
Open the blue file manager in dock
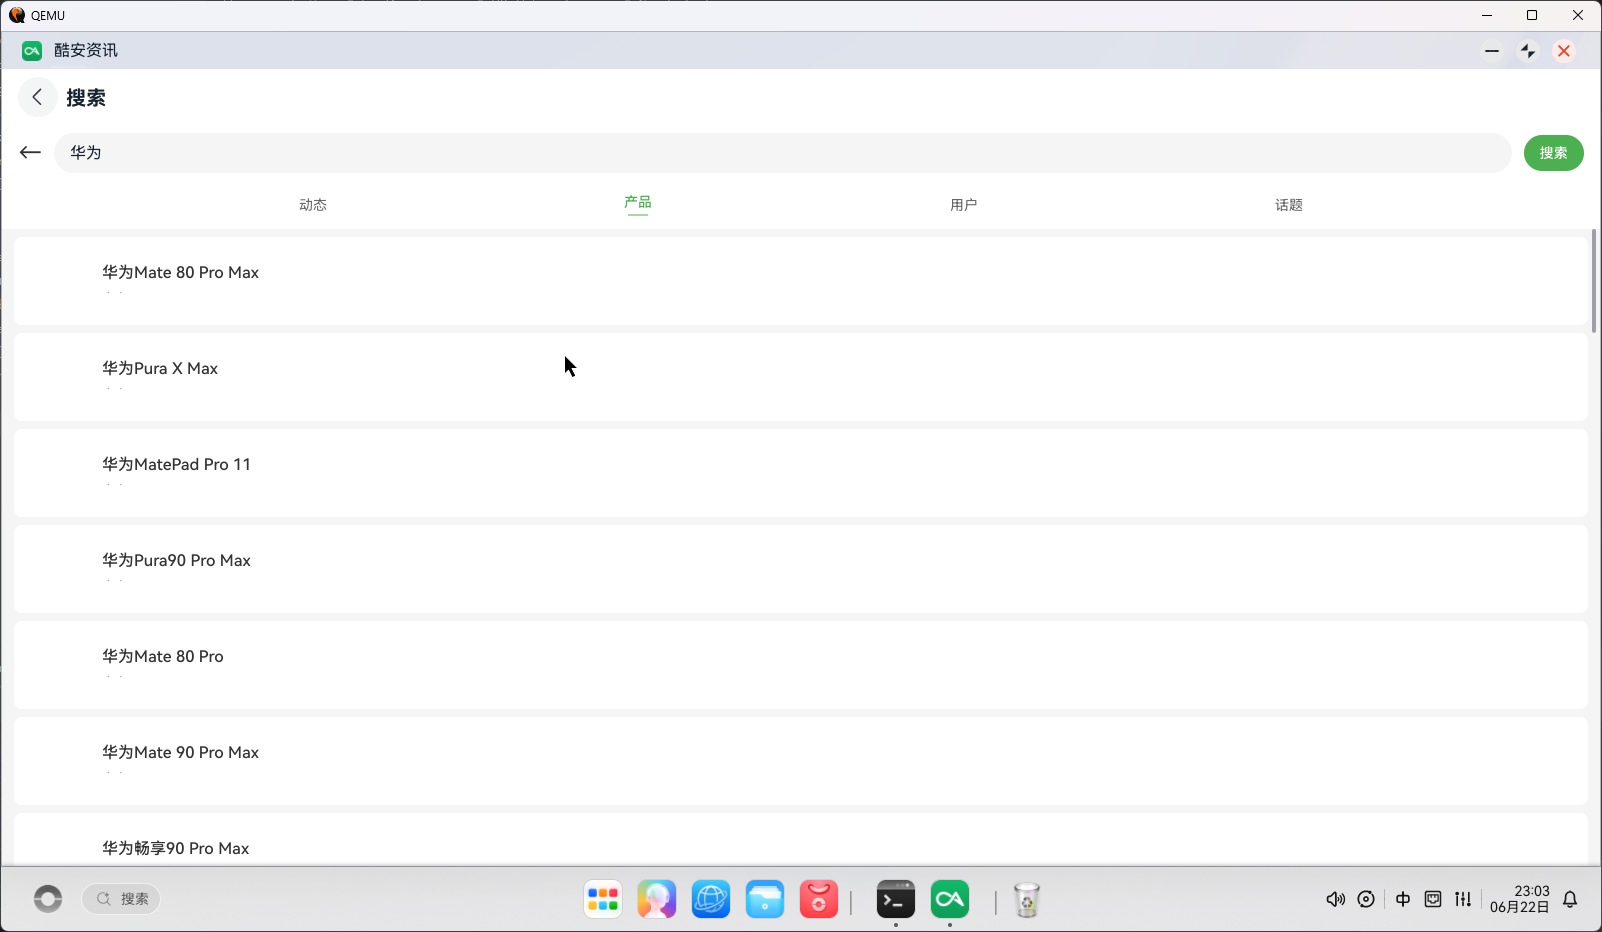click(x=765, y=900)
